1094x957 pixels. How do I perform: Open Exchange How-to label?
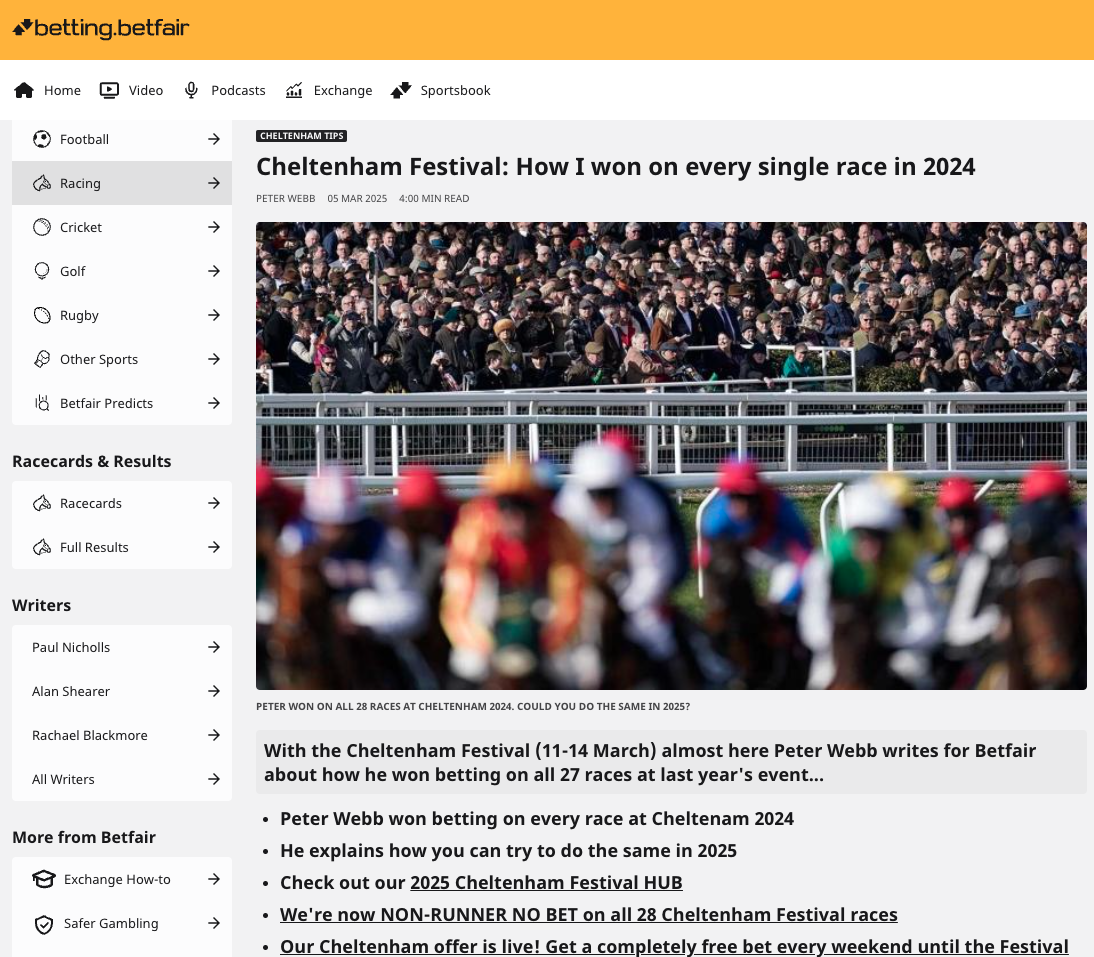click(117, 879)
